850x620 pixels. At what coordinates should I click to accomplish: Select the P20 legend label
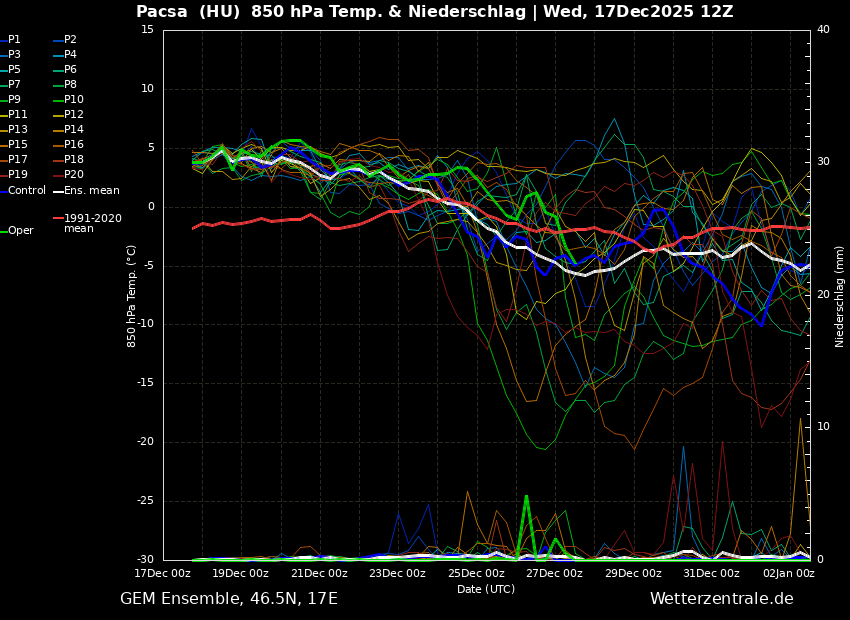pyautogui.click(x=73, y=175)
